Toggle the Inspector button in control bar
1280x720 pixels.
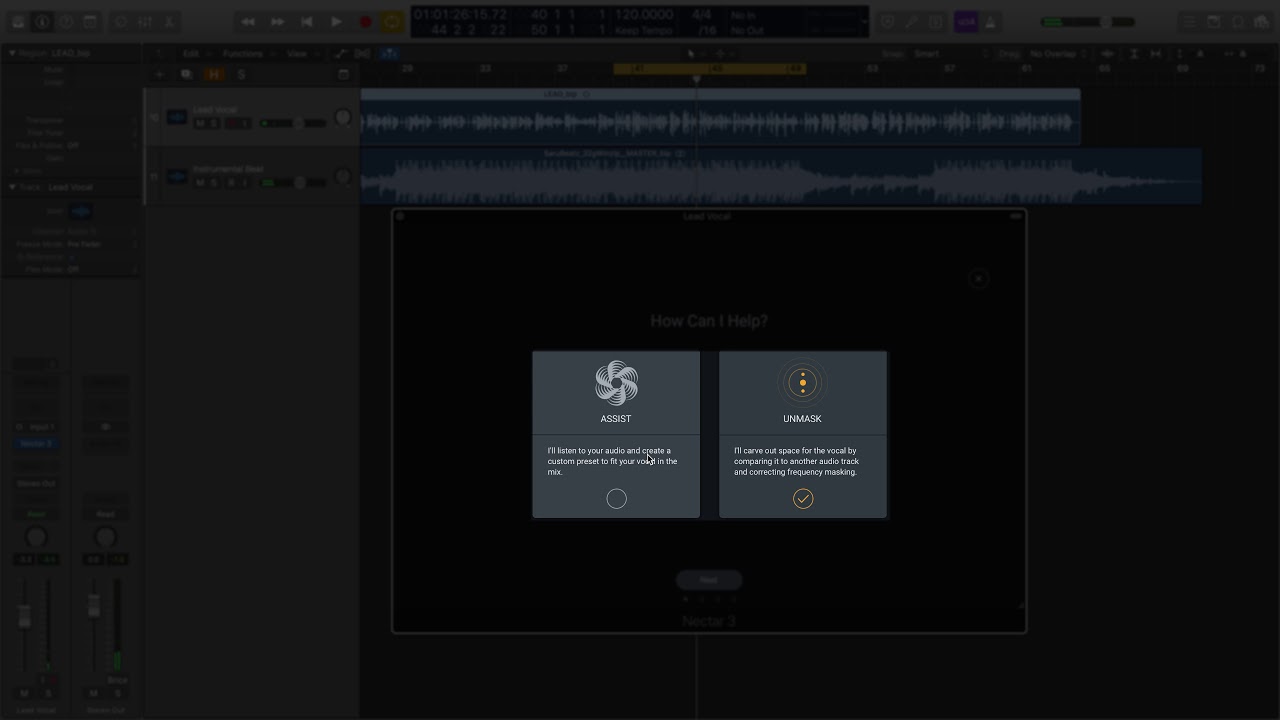tap(42, 22)
